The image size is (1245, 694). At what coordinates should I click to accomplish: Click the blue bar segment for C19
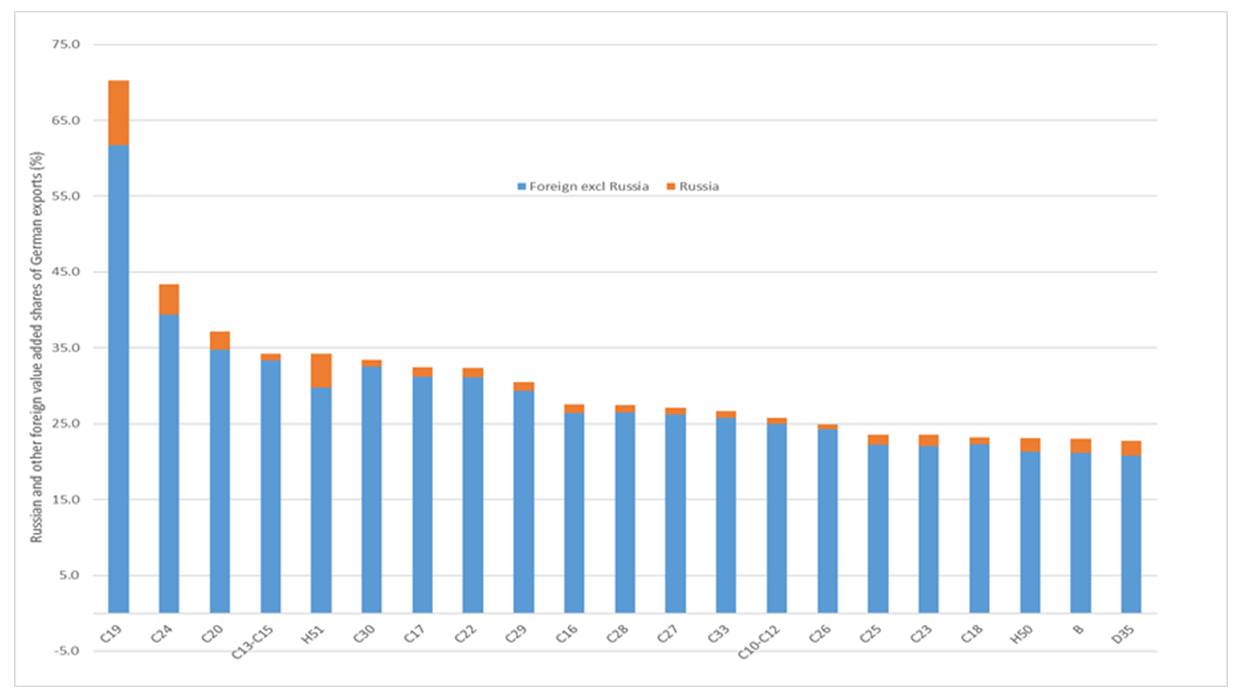(119, 379)
